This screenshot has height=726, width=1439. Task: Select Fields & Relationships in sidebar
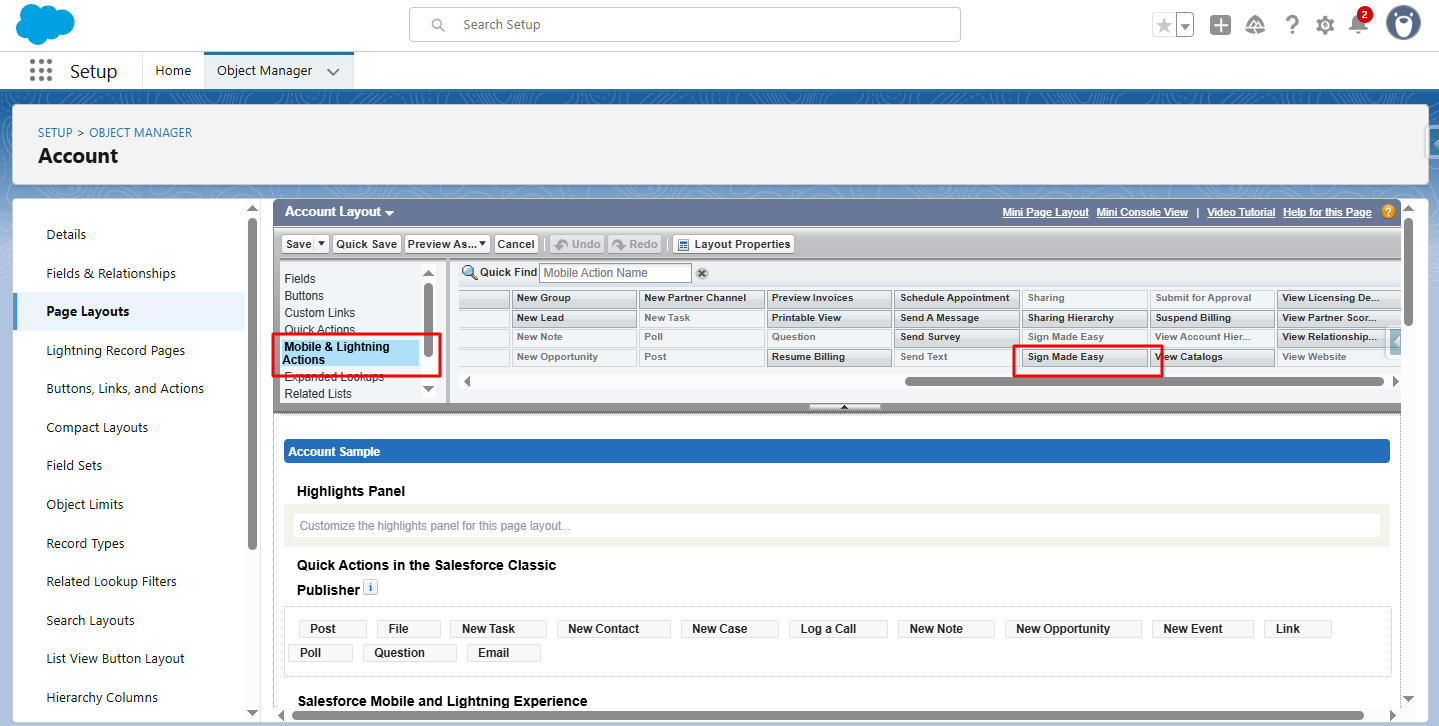[x=111, y=273]
